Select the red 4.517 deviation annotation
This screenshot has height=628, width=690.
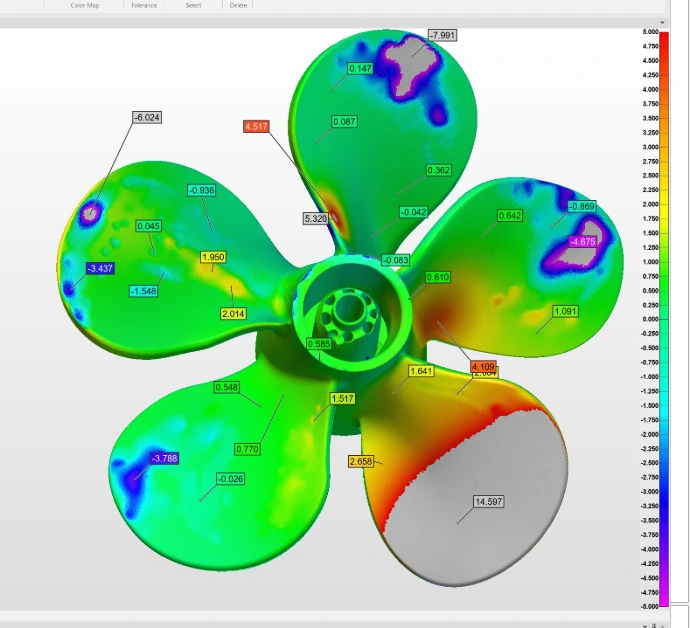(256, 127)
